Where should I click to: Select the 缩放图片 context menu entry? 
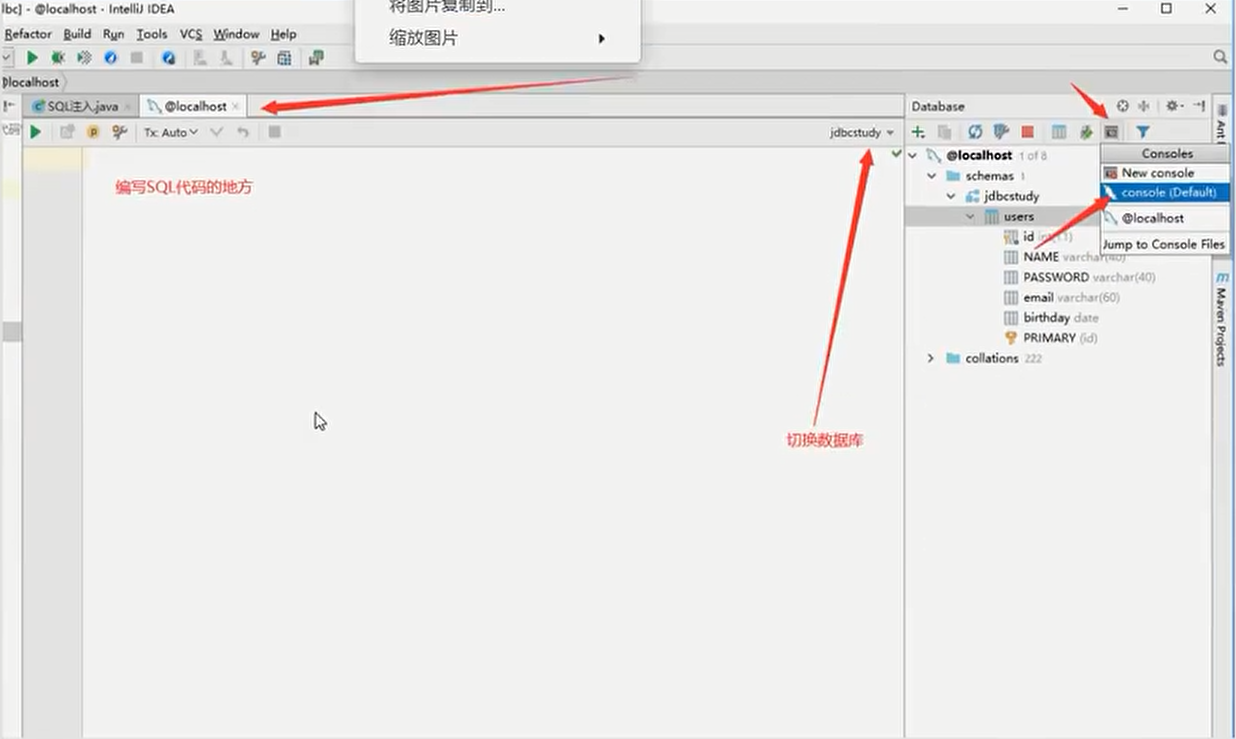tap(497, 38)
